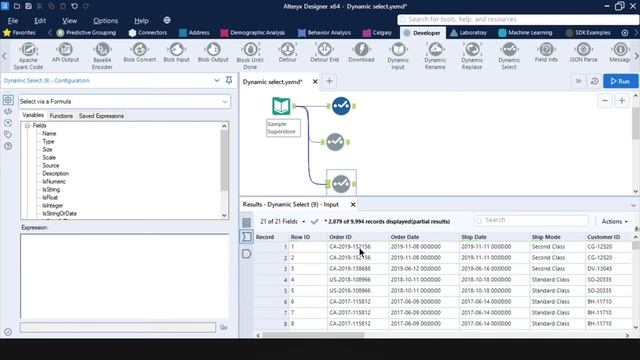Click the global search for tools field
The image size is (640, 360).
point(518,20)
